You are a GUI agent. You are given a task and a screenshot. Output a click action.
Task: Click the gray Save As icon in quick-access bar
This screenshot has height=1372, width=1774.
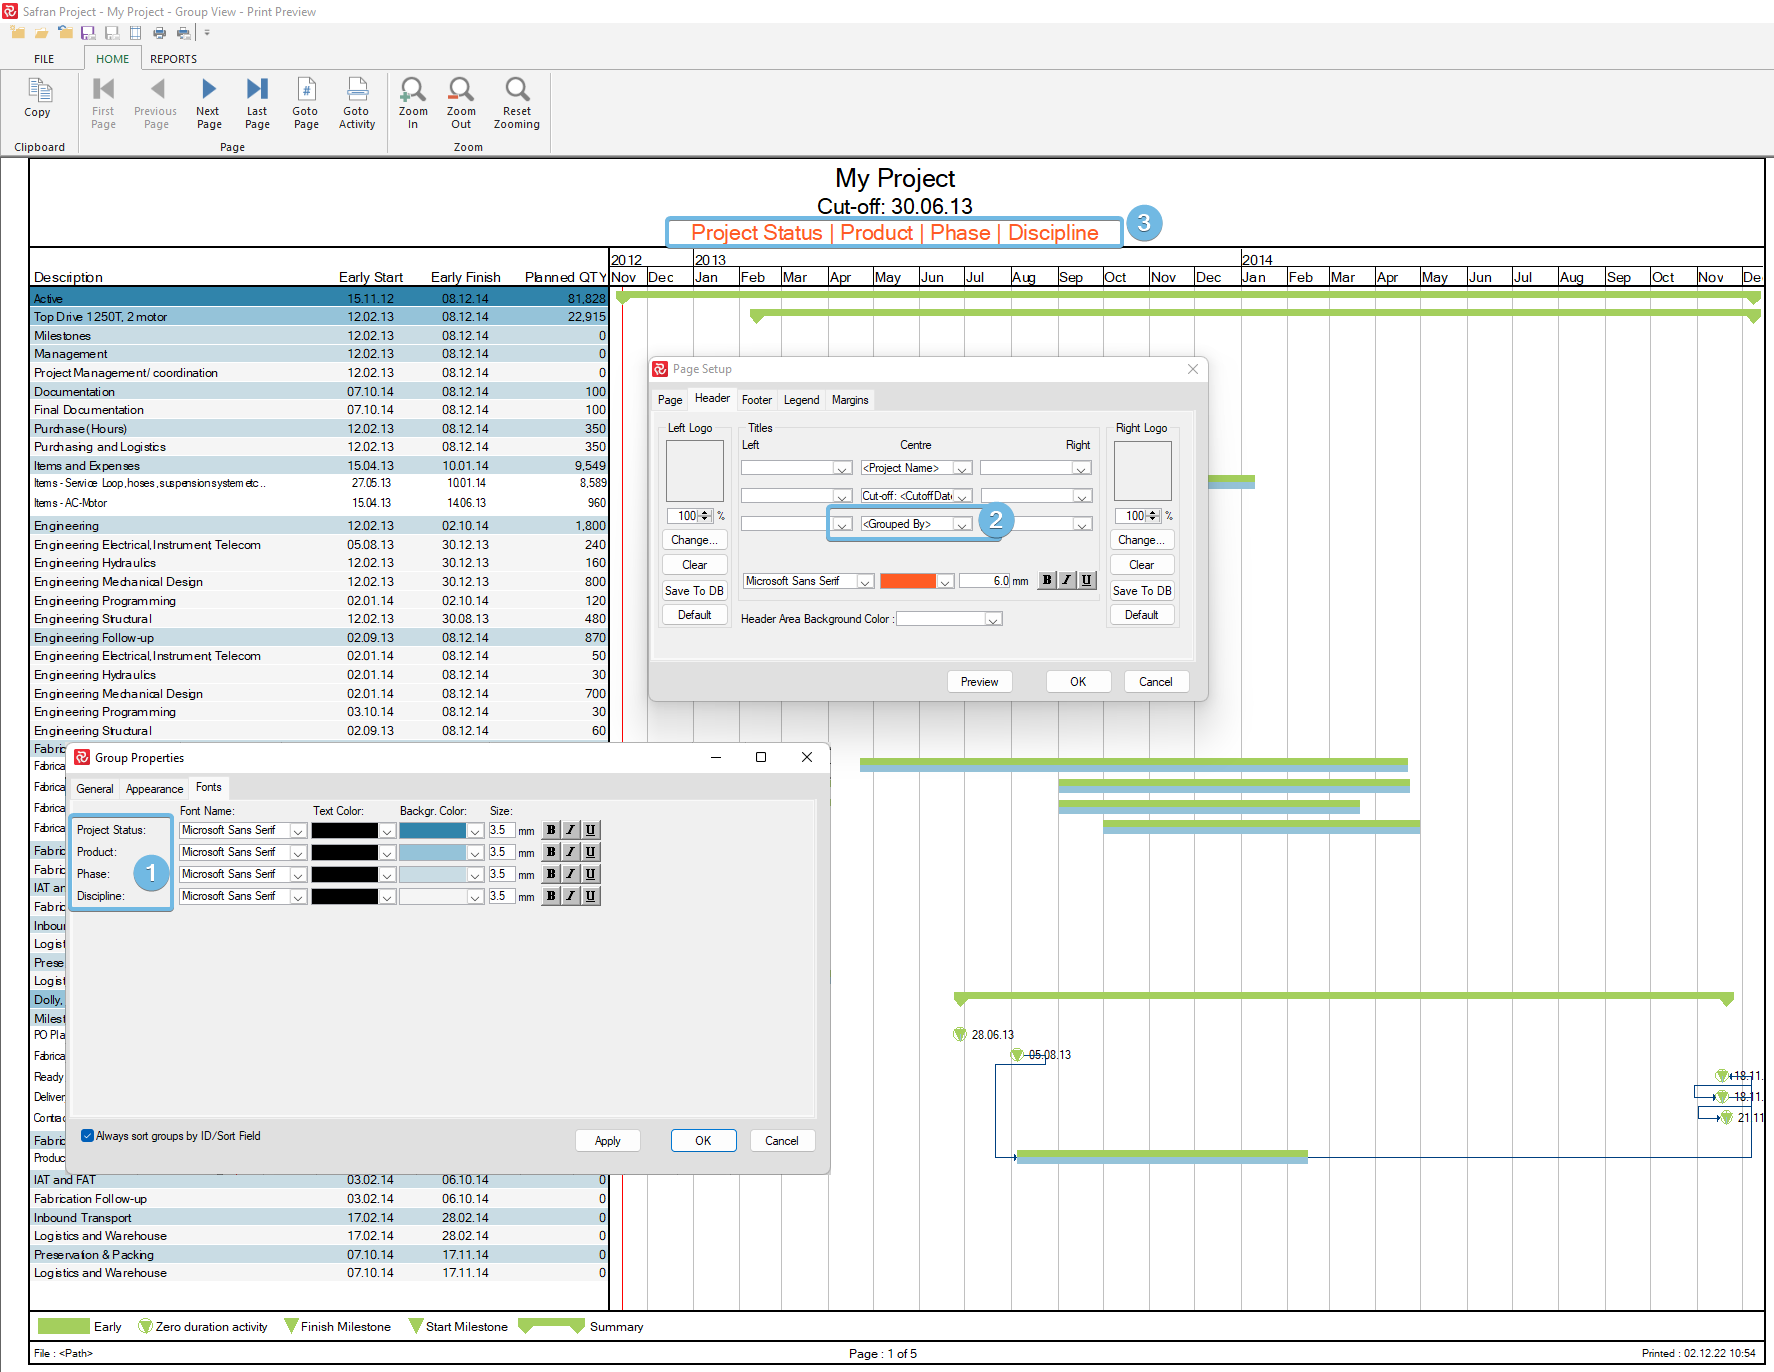click(x=112, y=33)
